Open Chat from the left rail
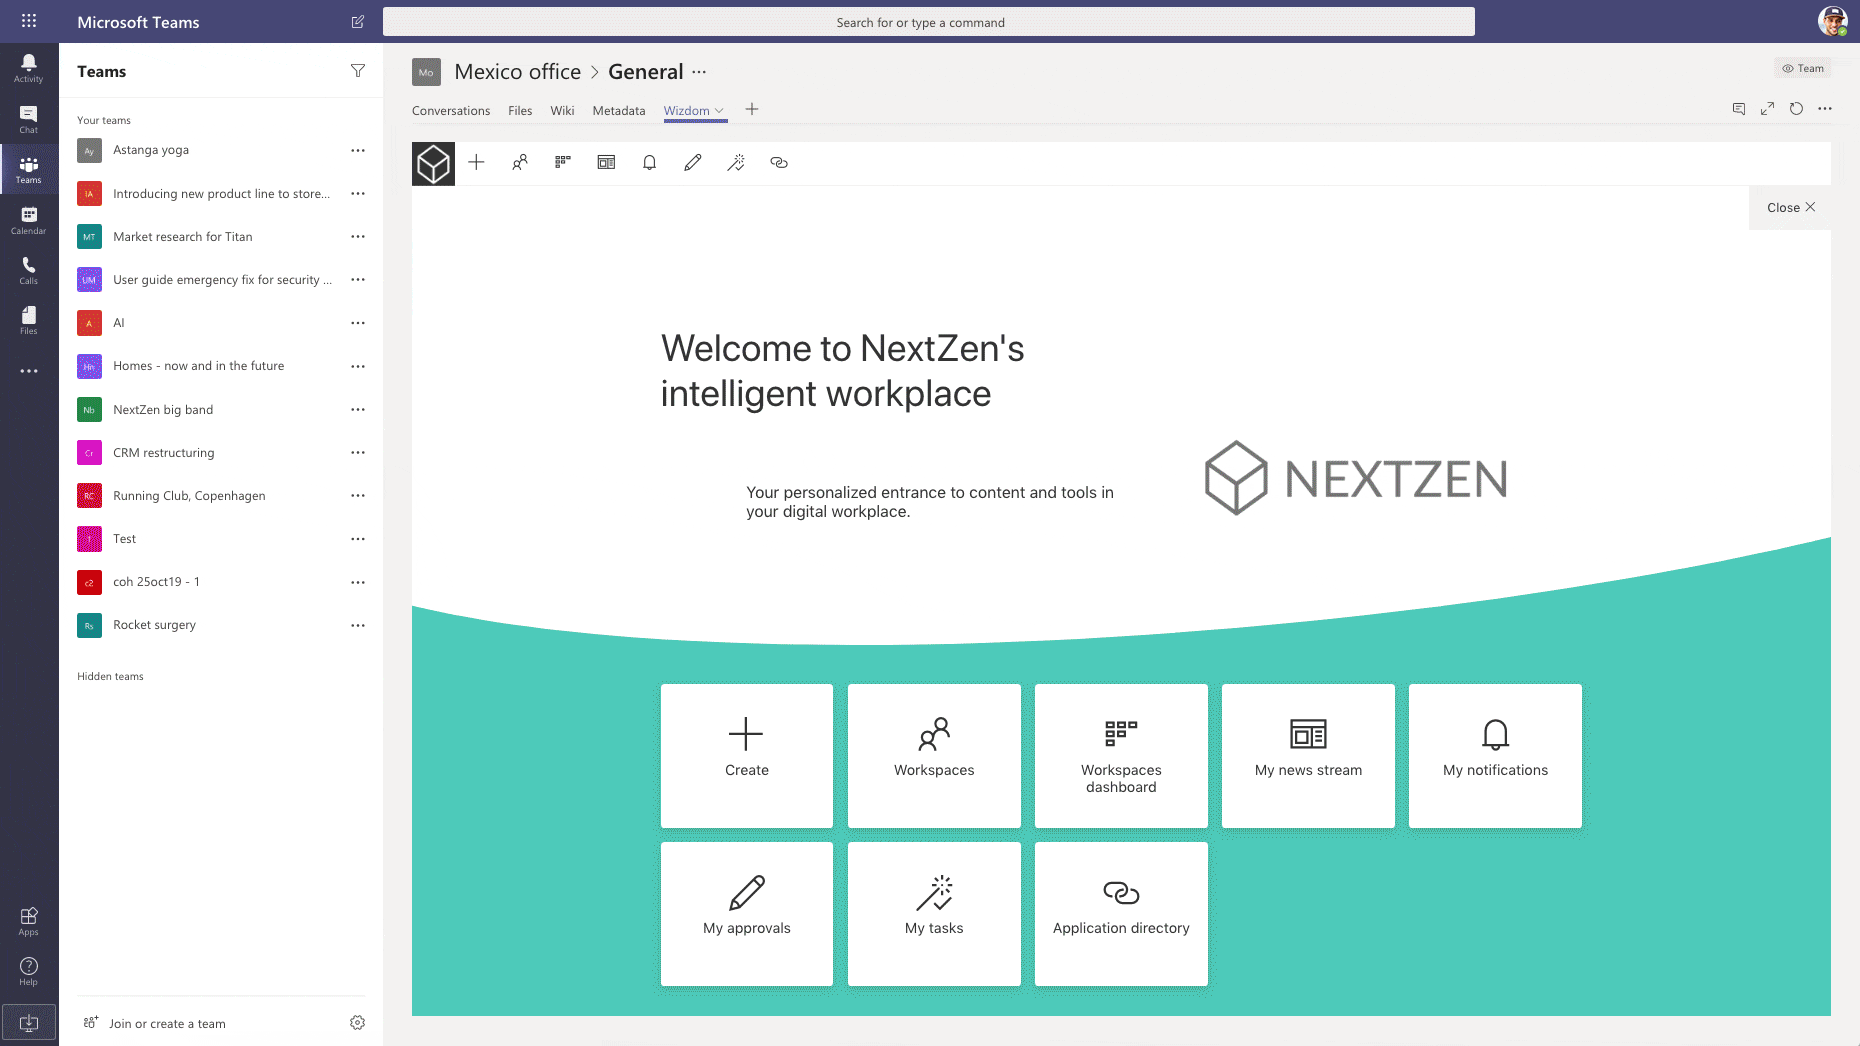Viewport: 1860px width, 1046px height. (x=28, y=119)
